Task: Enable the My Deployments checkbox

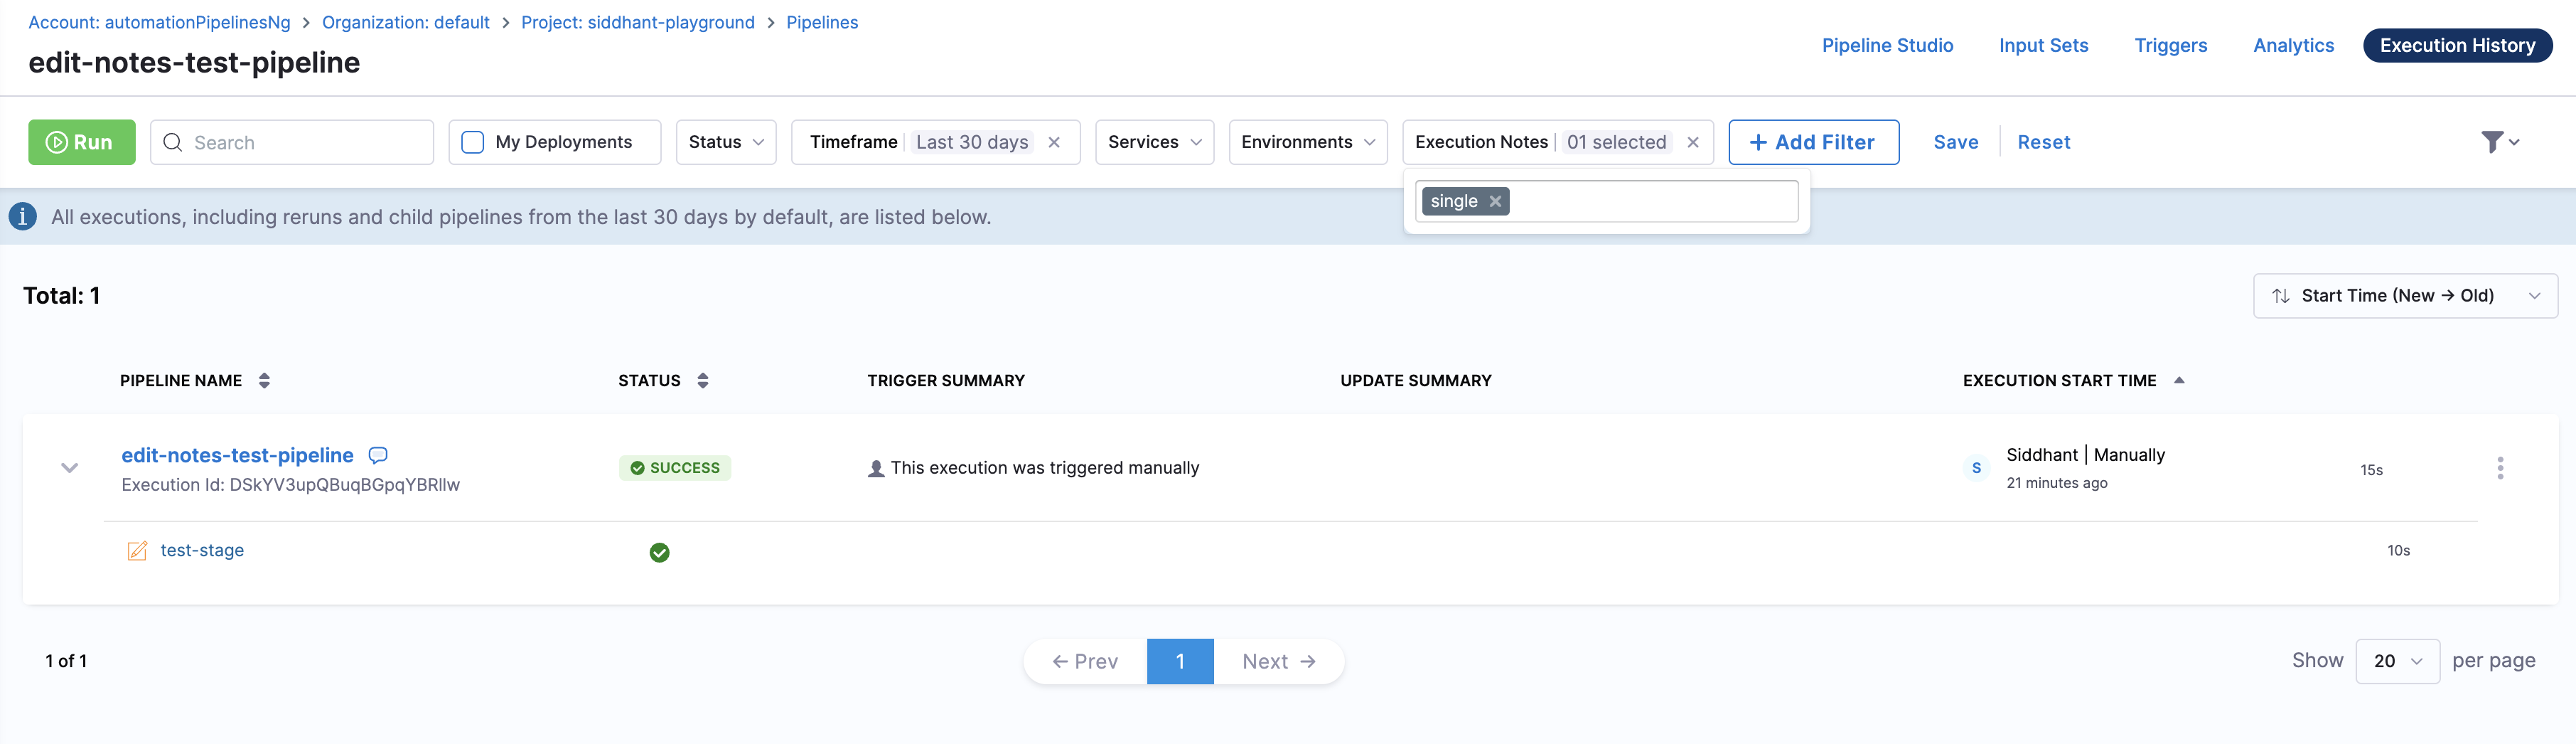Action: [471, 142]
